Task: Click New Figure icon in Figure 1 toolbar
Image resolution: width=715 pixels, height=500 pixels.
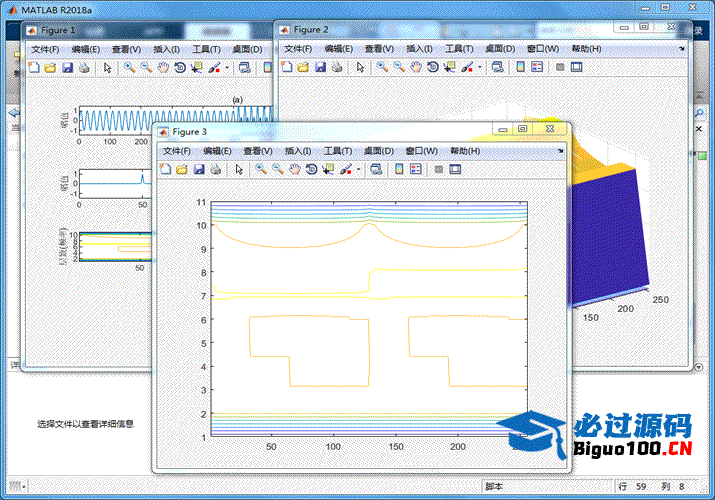Action: pos(34,68)
